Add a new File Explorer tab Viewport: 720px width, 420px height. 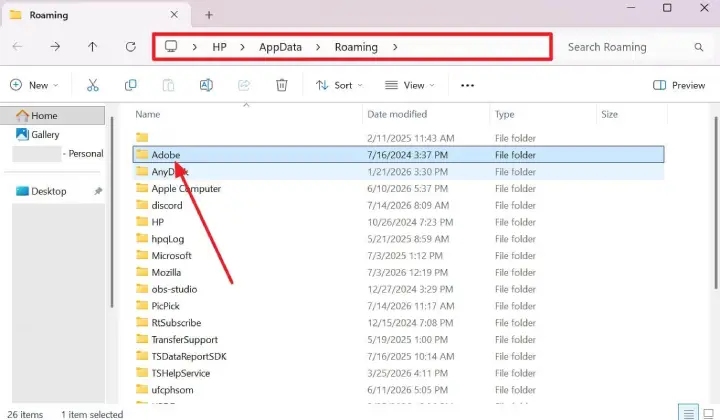209,15
